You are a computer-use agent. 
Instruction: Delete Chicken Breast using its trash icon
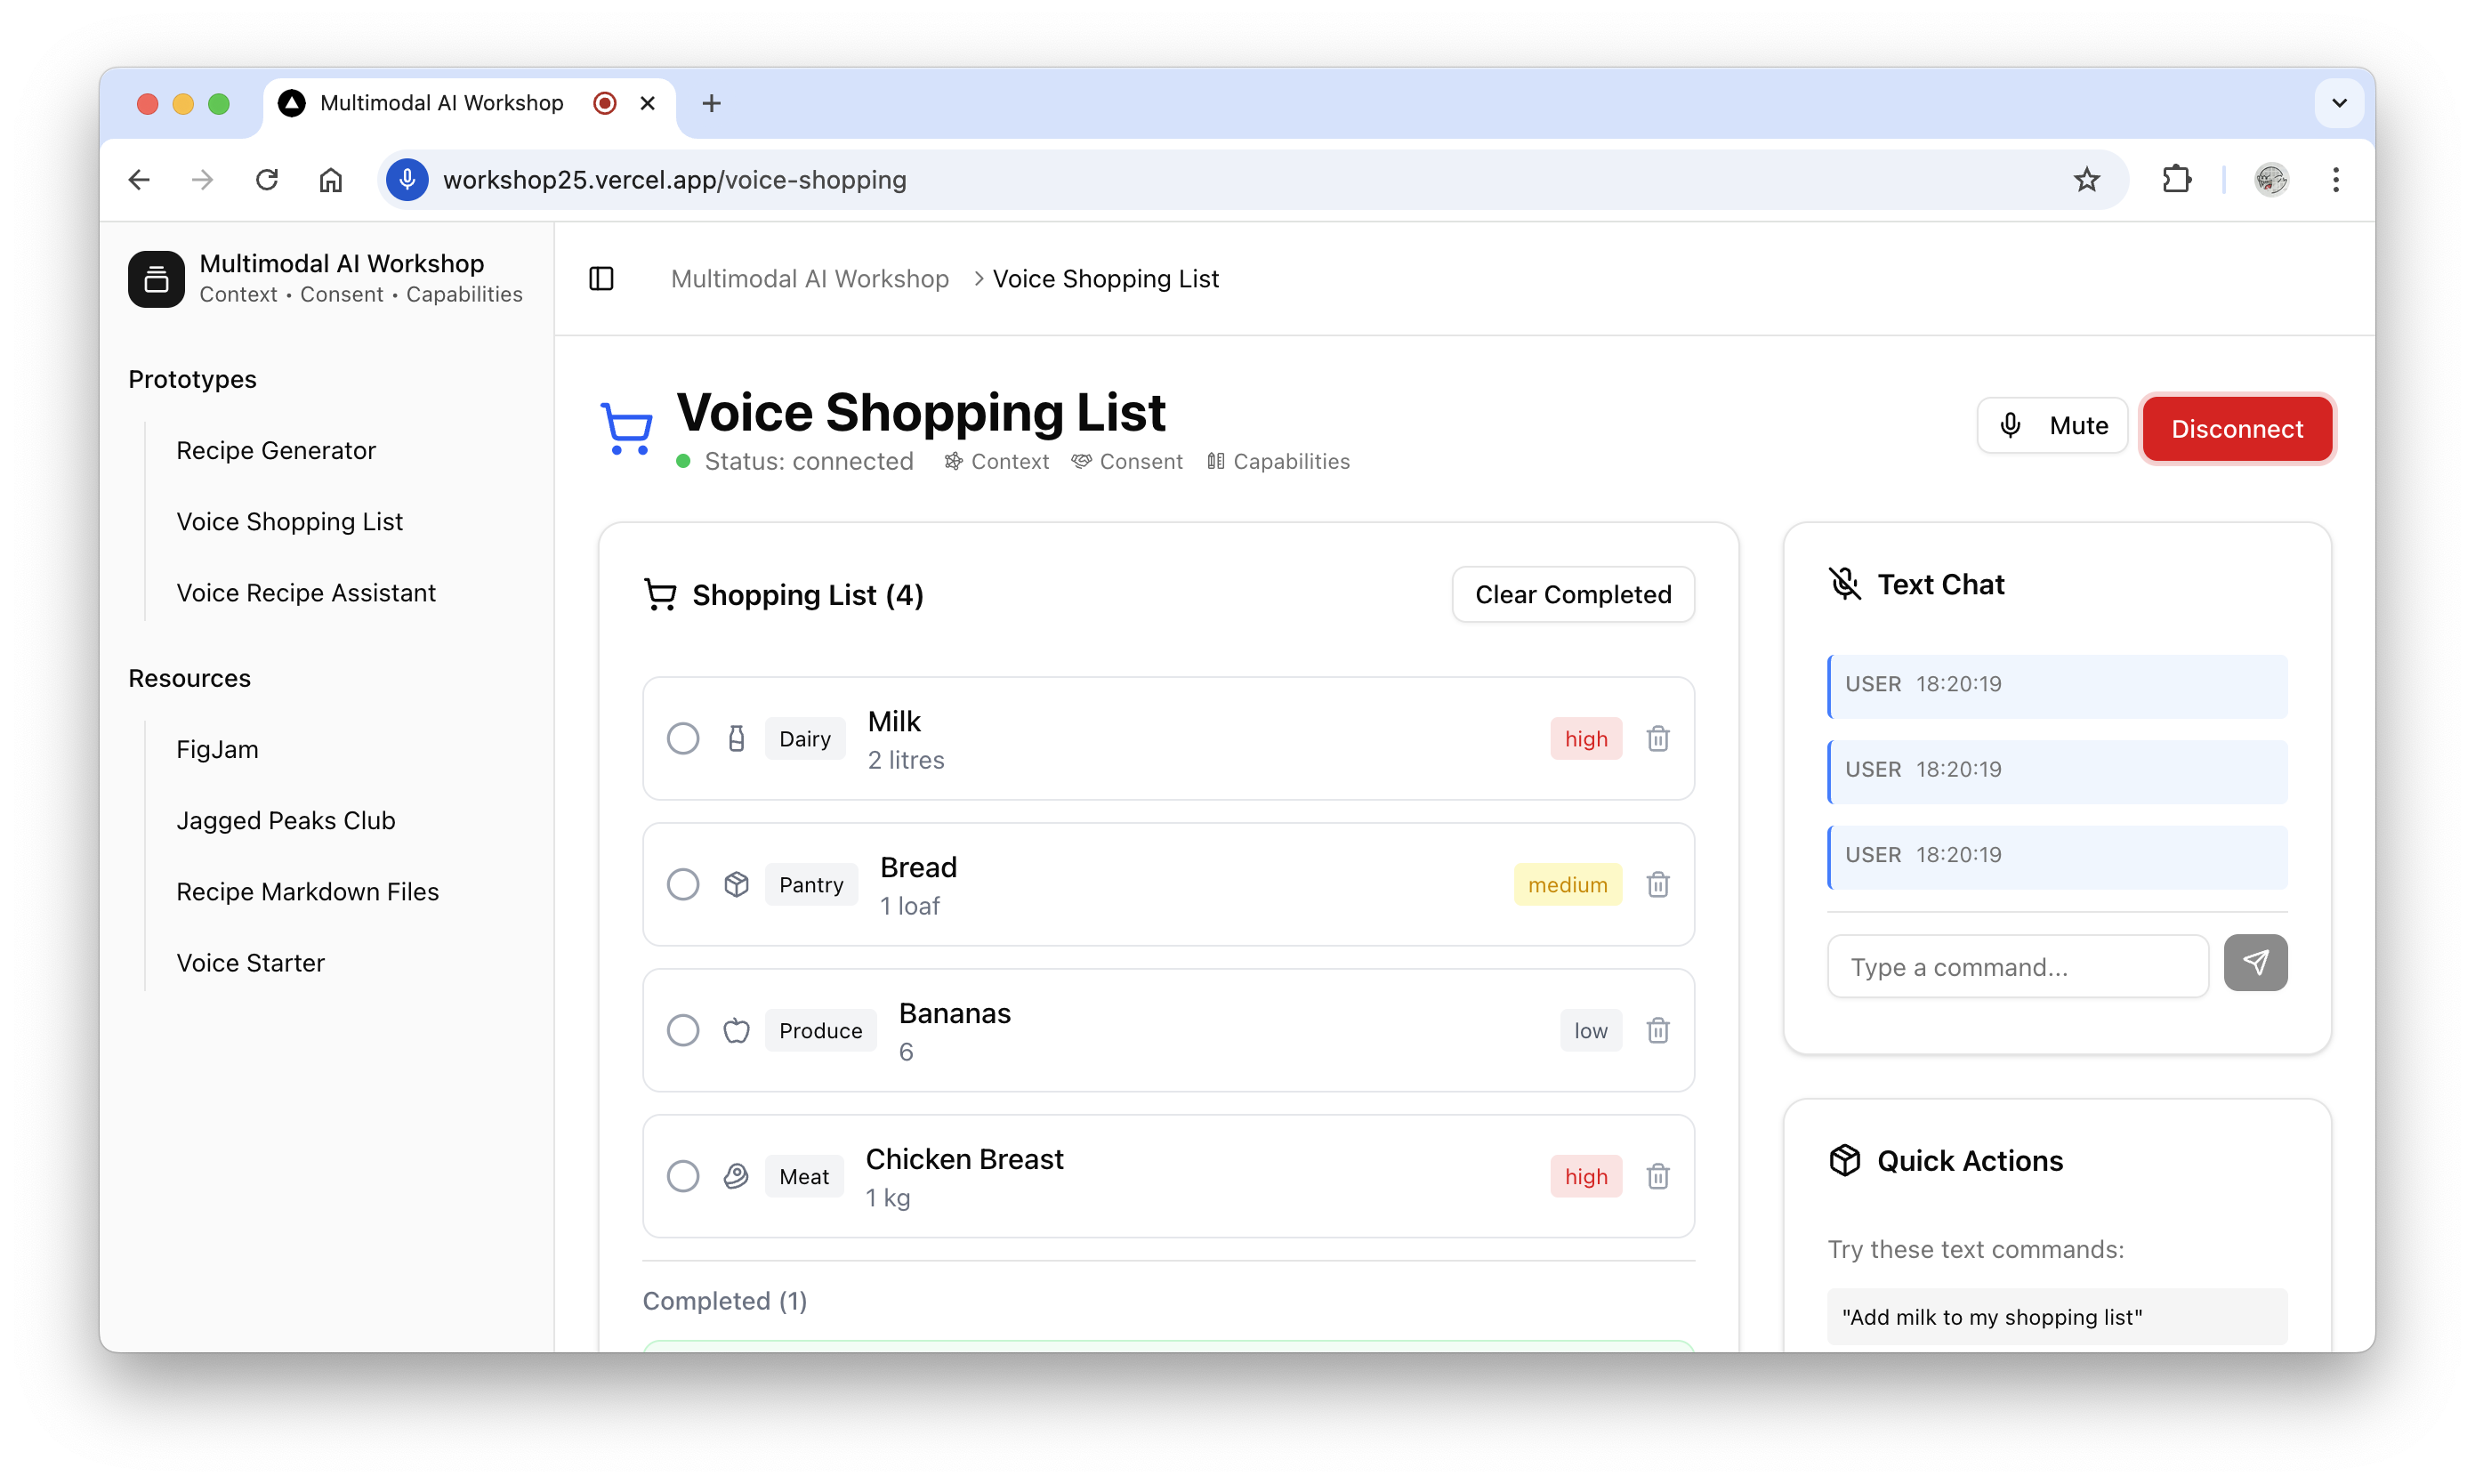point(1657,1176)
